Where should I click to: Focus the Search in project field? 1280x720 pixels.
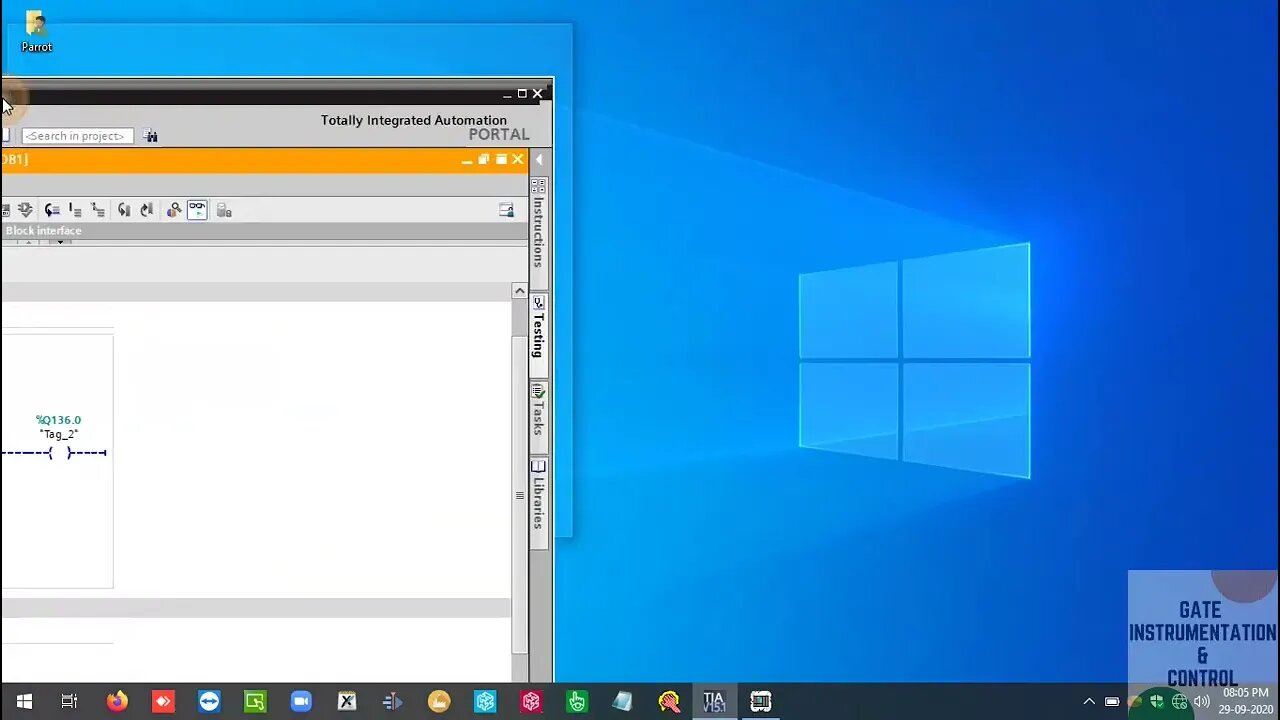[x=77, y=136]
